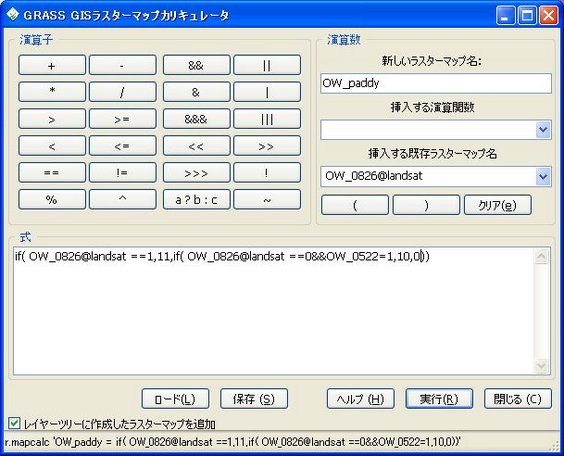The image size is (564, 456).
Task: Insert the logical AND && operator
Action: click(196, 65)
